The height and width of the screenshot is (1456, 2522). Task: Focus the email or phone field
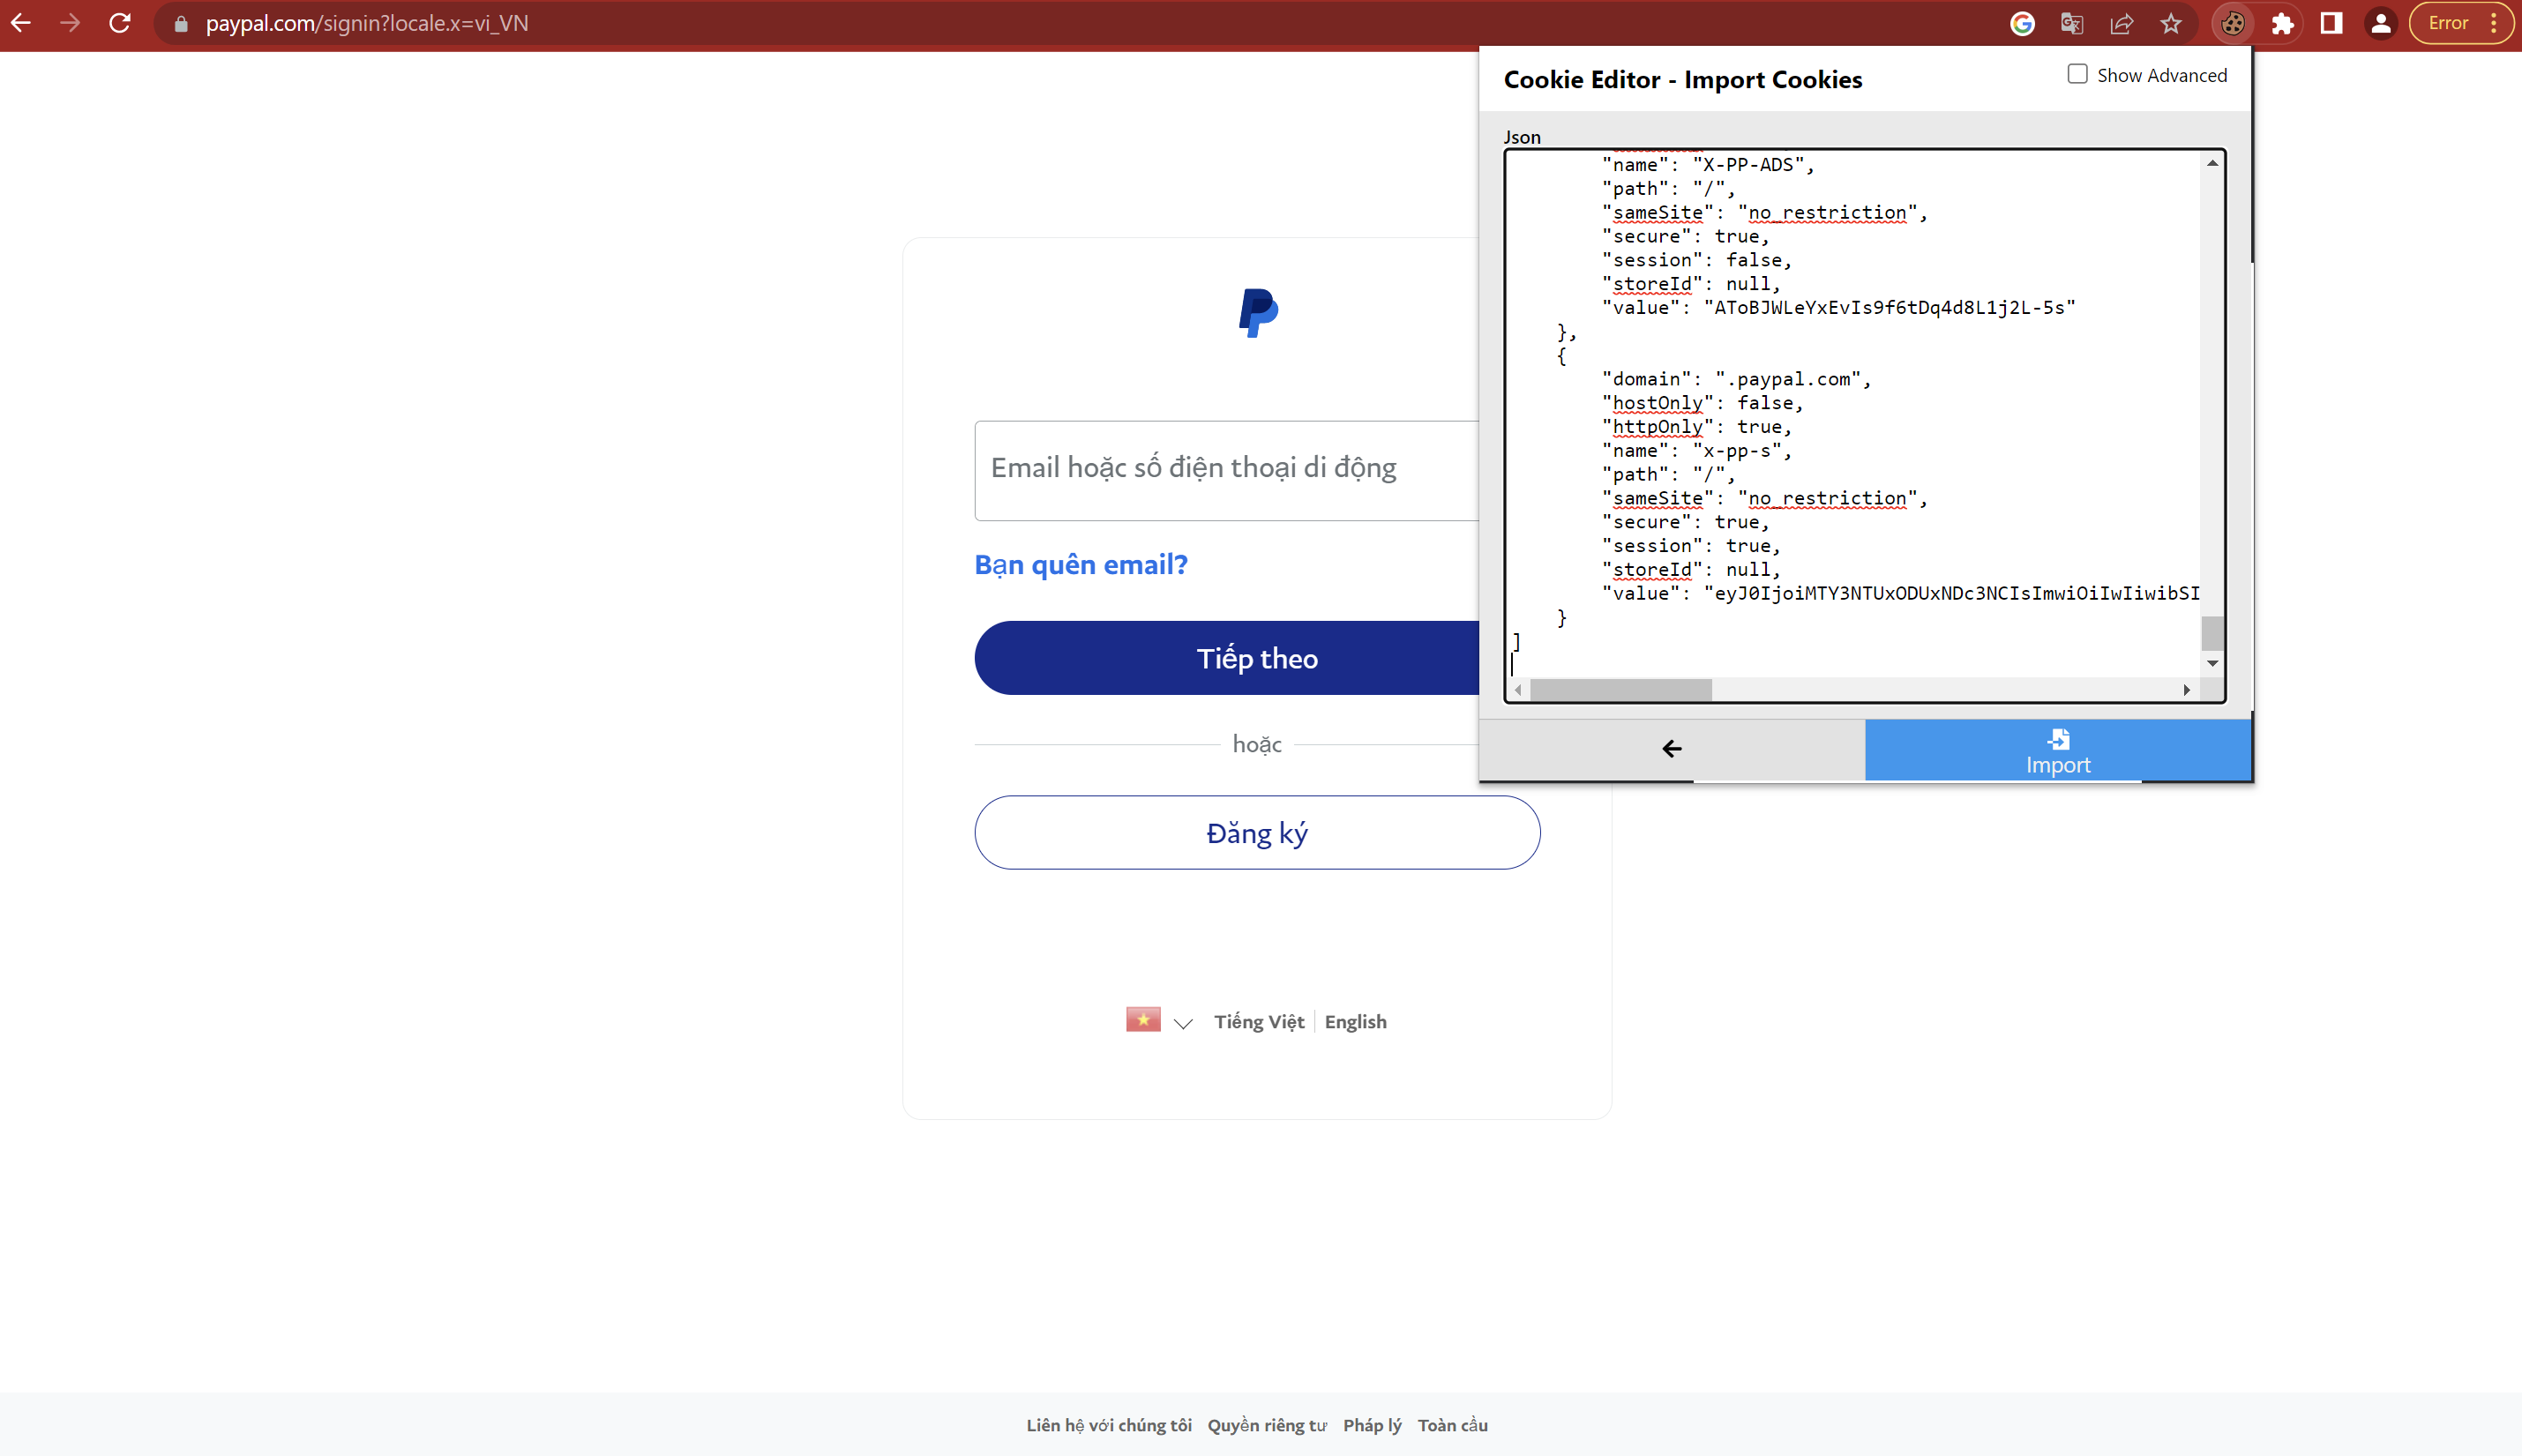1227,470
